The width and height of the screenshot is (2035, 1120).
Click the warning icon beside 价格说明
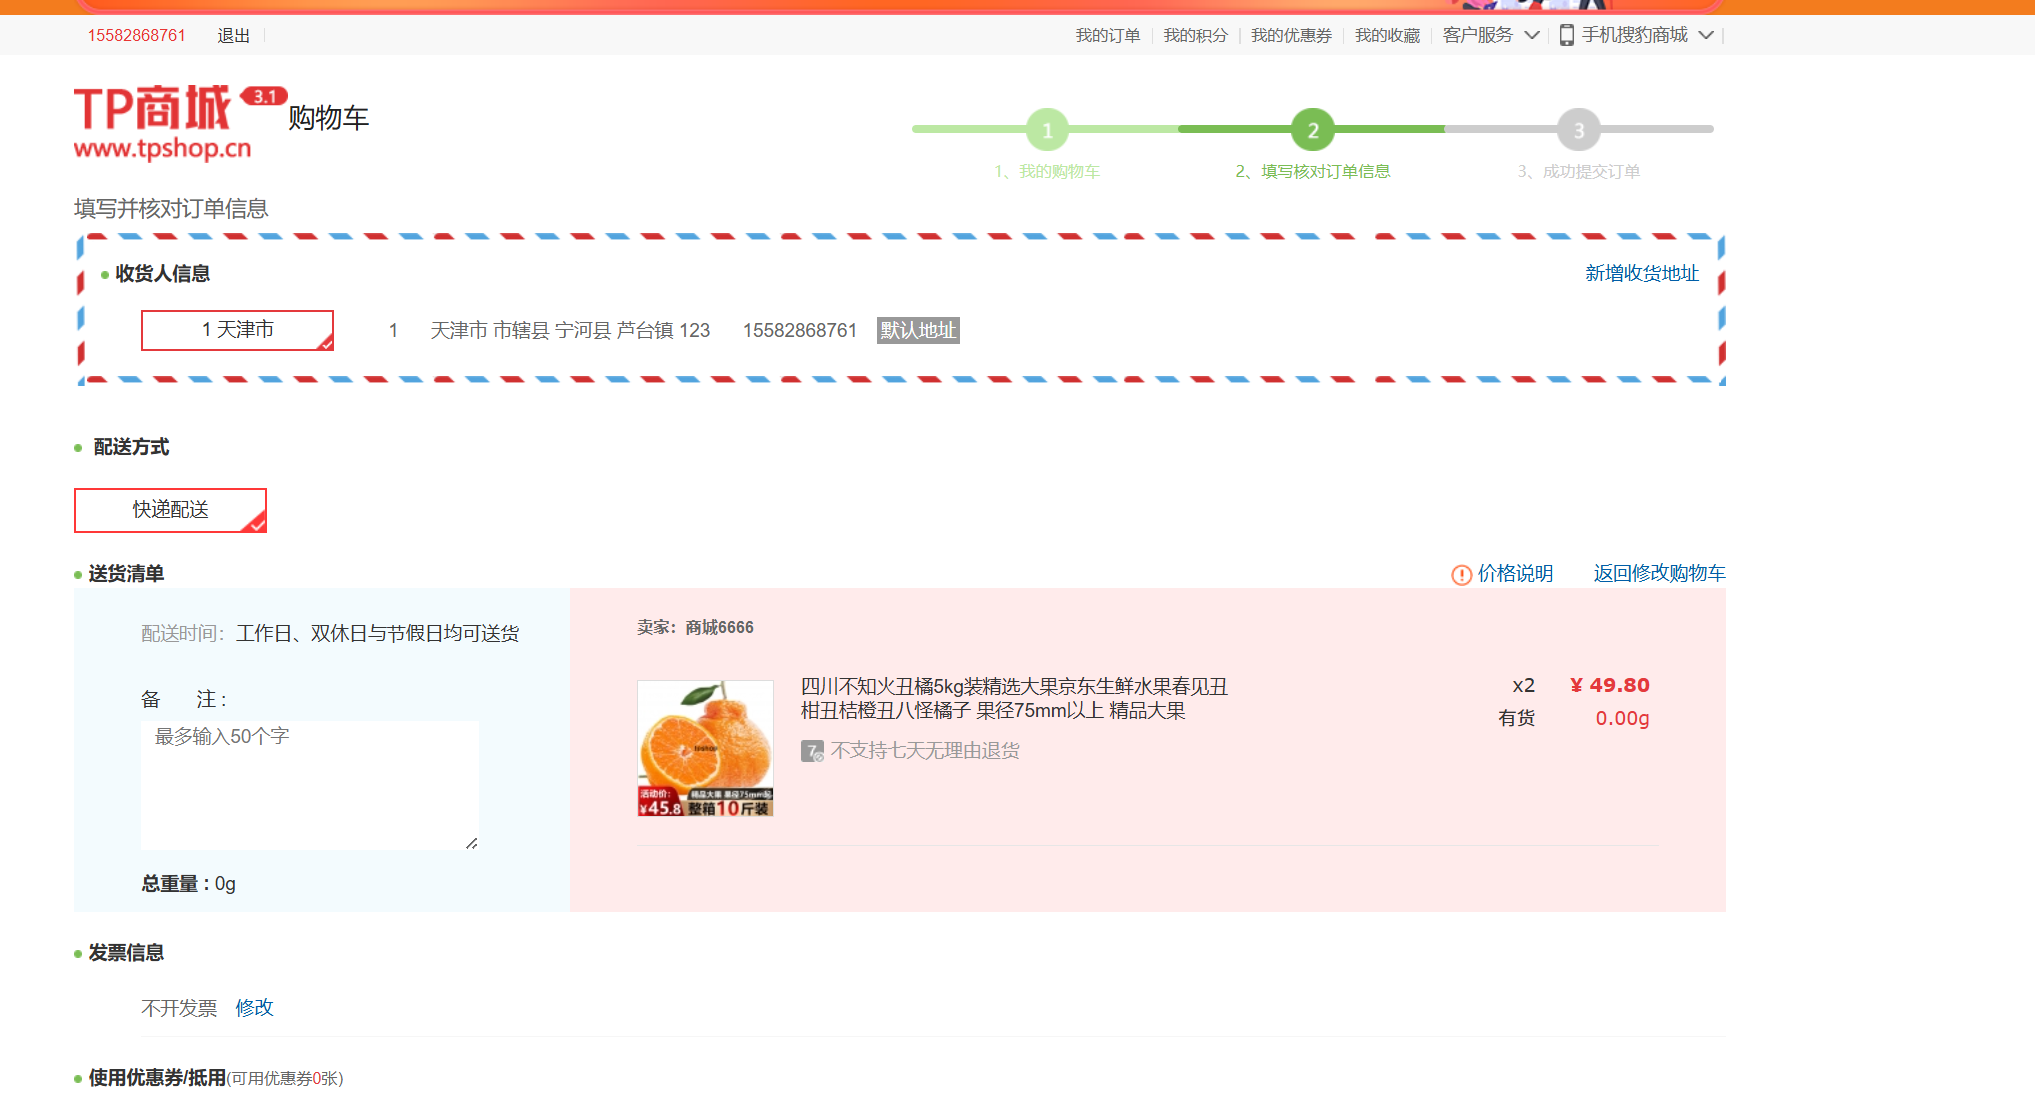click(1462, 573)
